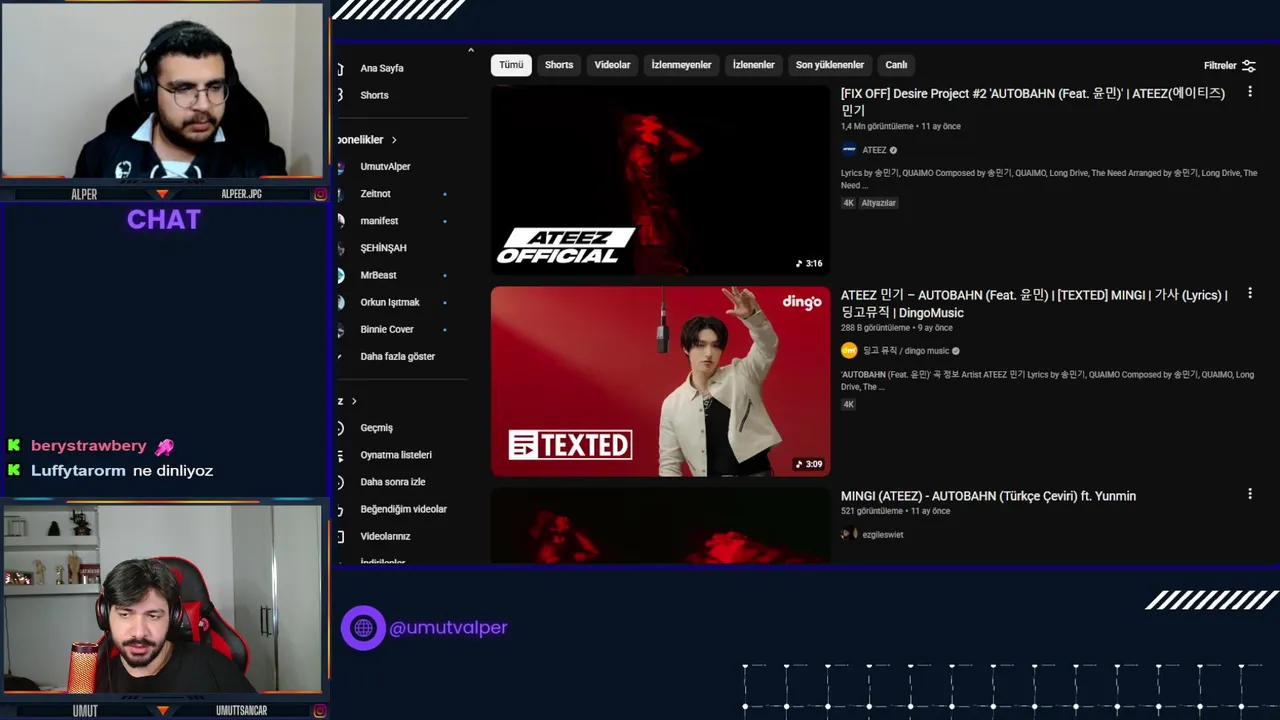Image resolution: width=1280 pixels, height=720 pixels.
Task: Open UmutvAlper subscription channel
Action: point(385,167)
